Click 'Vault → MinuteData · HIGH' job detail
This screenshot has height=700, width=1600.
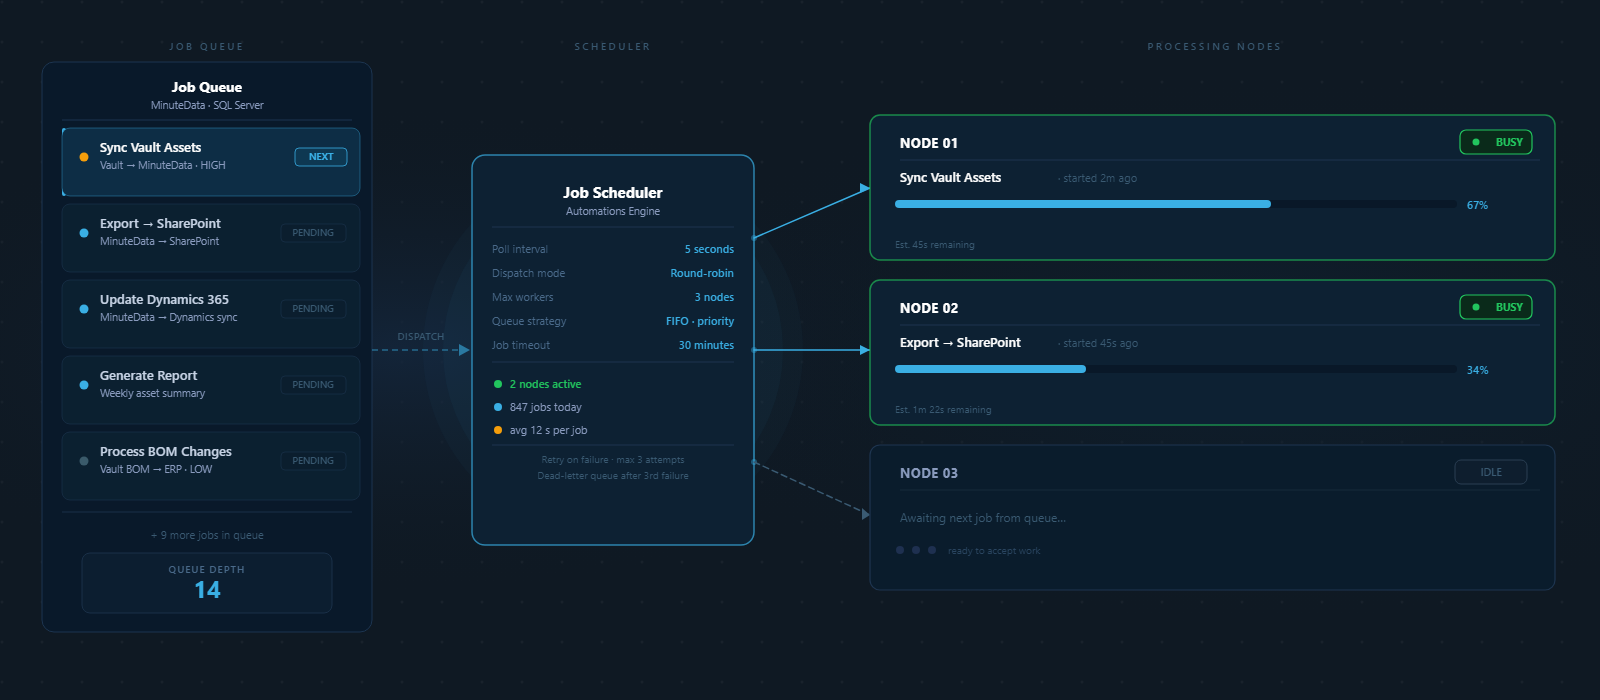point(163,165)
